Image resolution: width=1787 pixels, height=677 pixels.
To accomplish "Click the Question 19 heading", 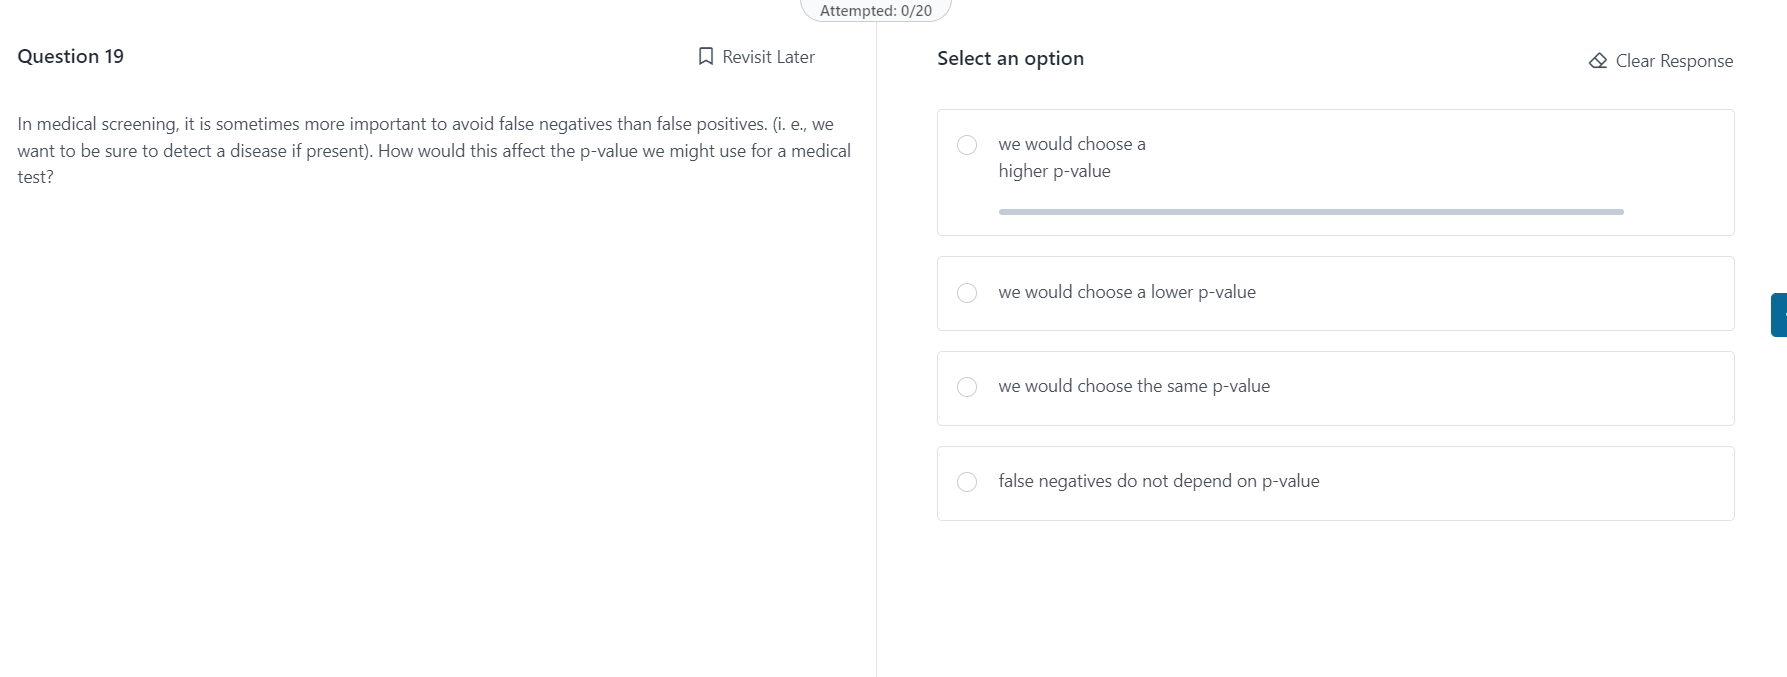I will coord(70,56).
